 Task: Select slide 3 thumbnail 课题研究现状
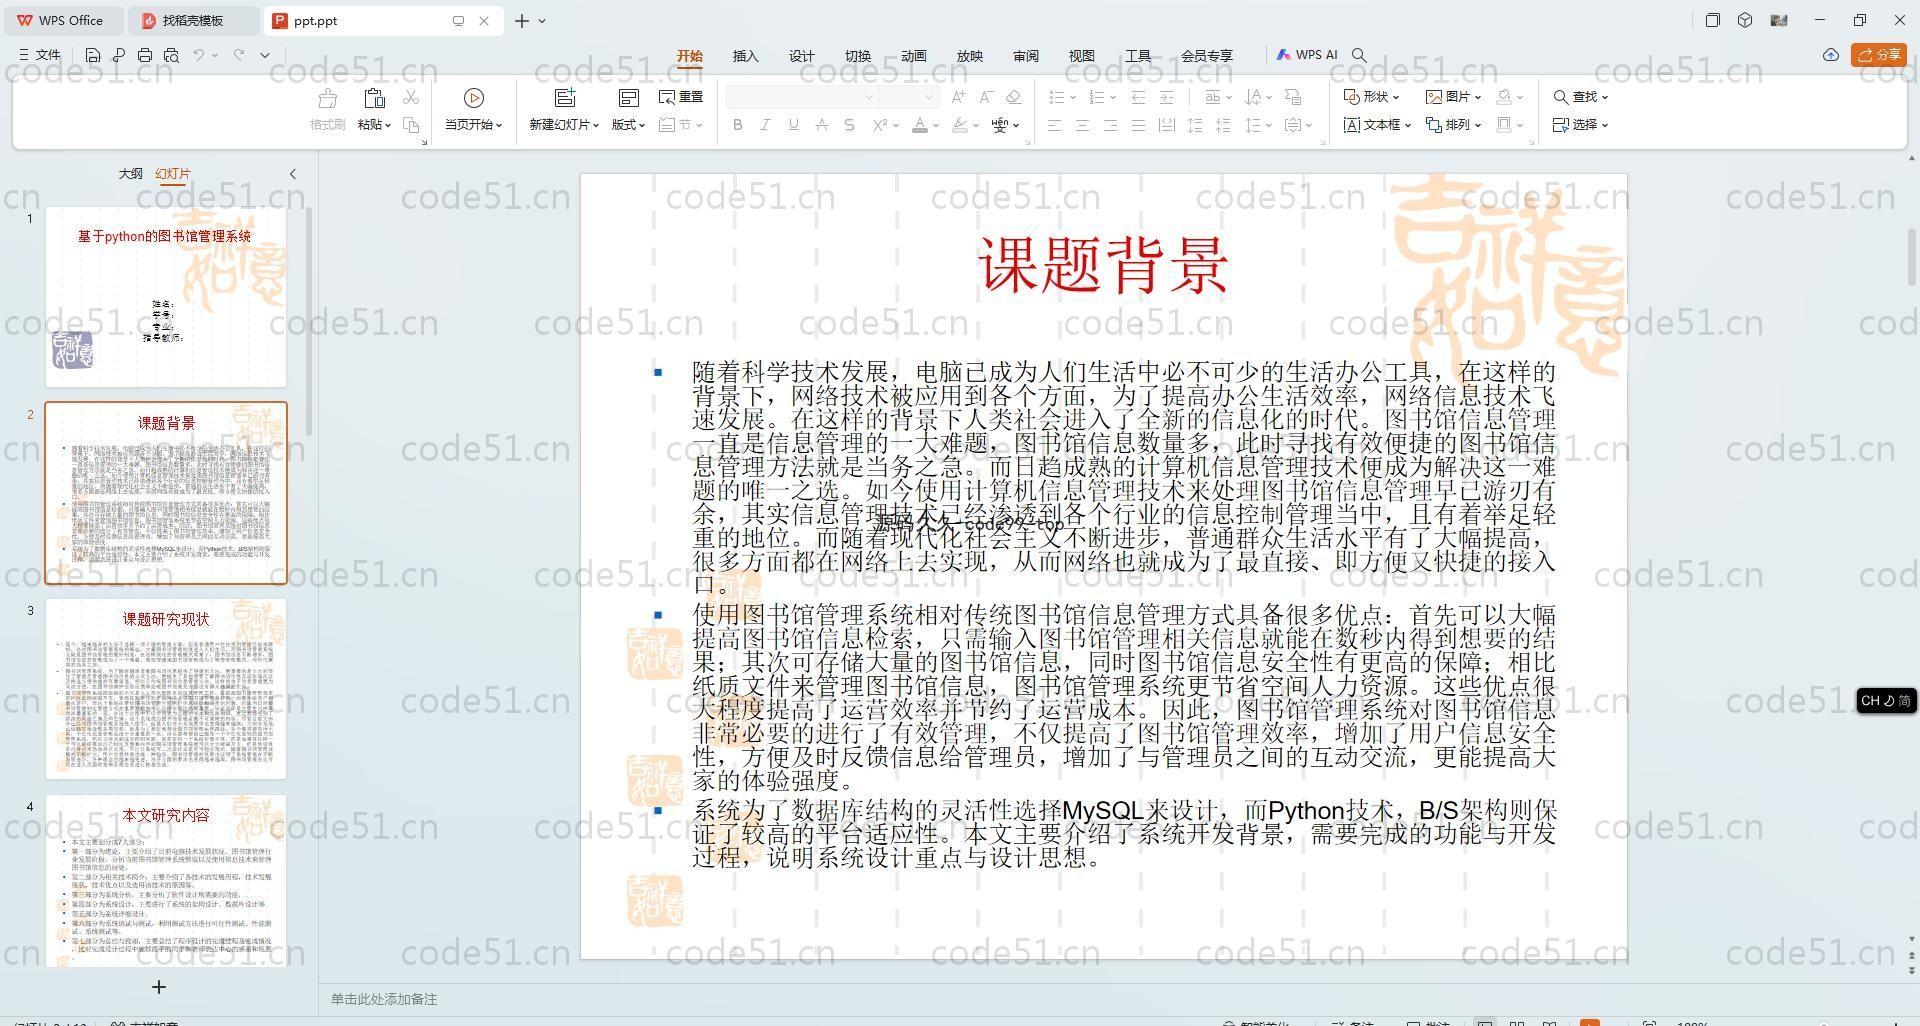[x=166, y=689]
